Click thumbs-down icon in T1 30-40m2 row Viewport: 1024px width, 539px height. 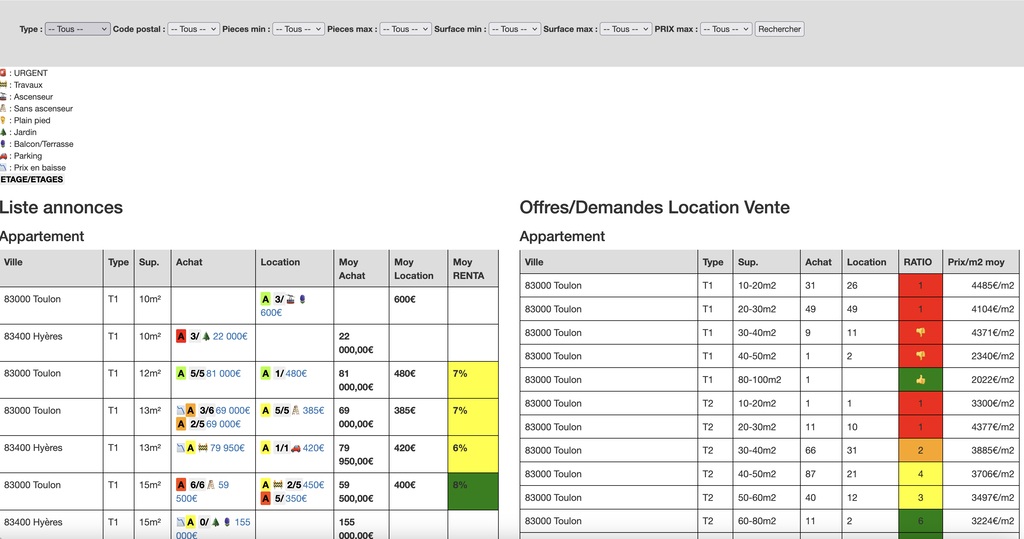(920, 333)
